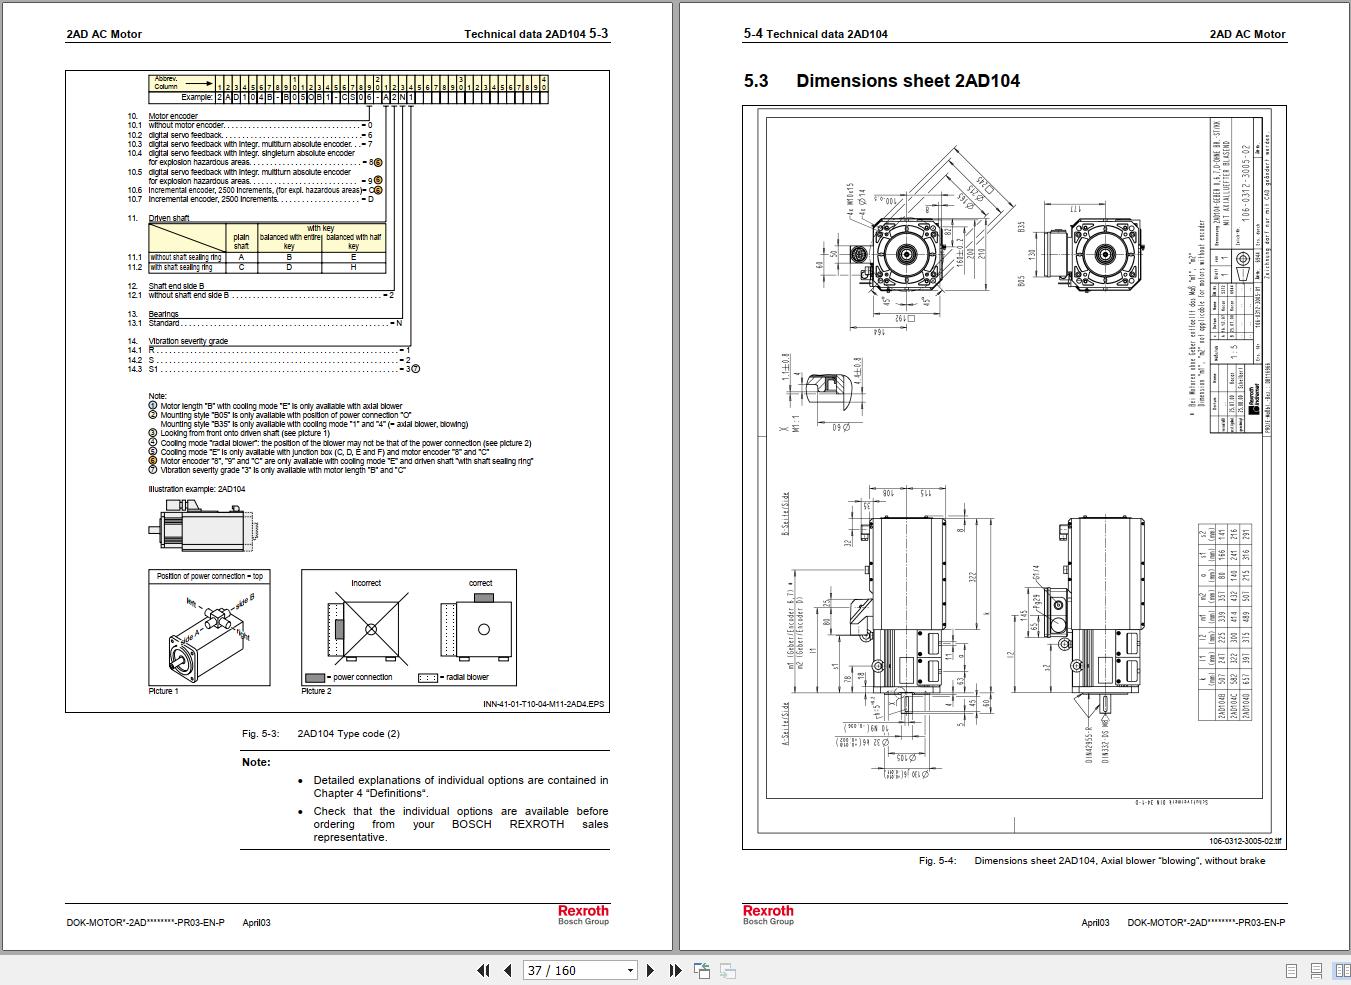The height and width of the screenshot is (985, 1351).
Task: Go forward to the next view
Action: coord(727,970)
